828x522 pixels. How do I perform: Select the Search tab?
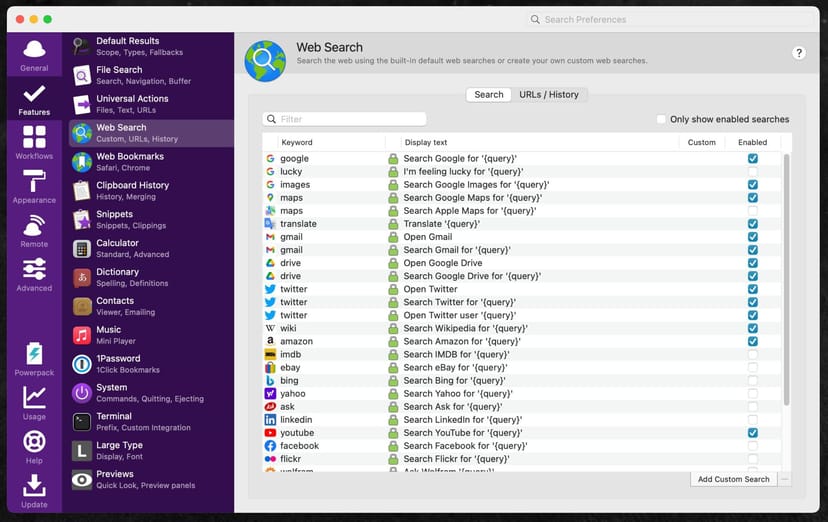pyautogui.click(x=489, y=95)
